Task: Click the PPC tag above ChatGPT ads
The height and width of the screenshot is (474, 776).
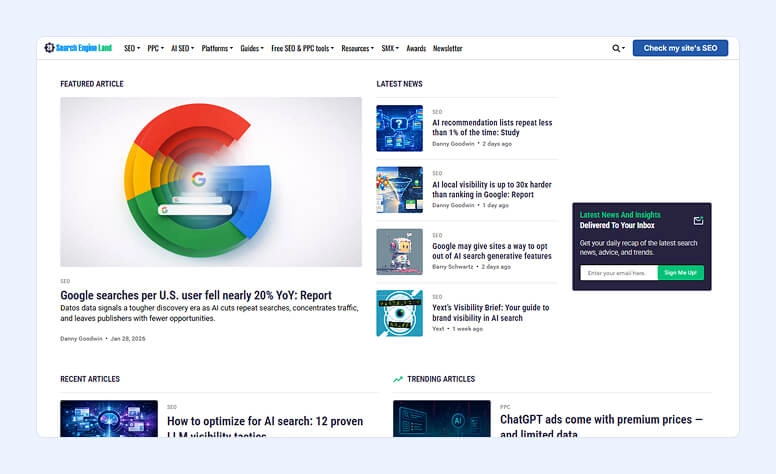Action: pyautogui.click(x=505, y=407)
